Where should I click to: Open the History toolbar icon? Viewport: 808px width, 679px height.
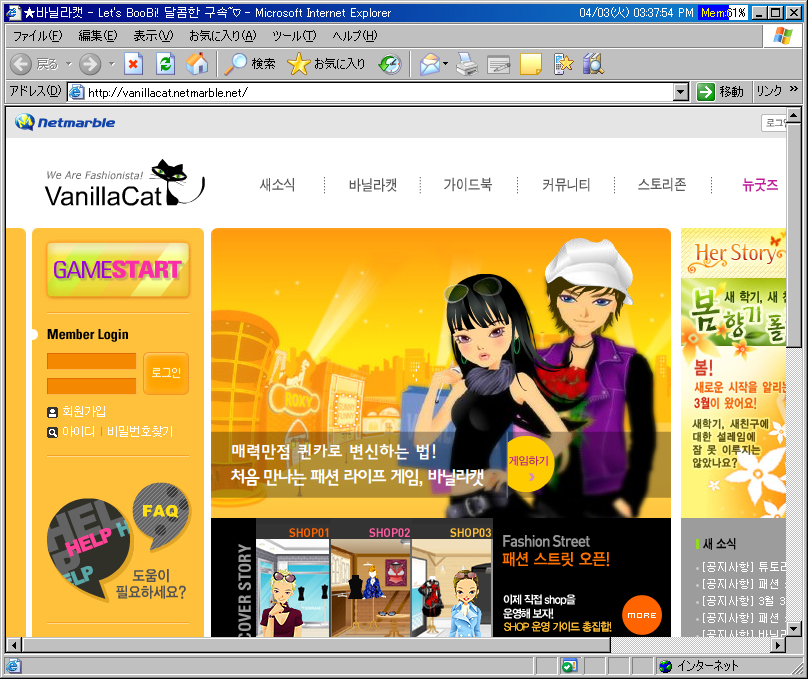(x=389, y=64)
